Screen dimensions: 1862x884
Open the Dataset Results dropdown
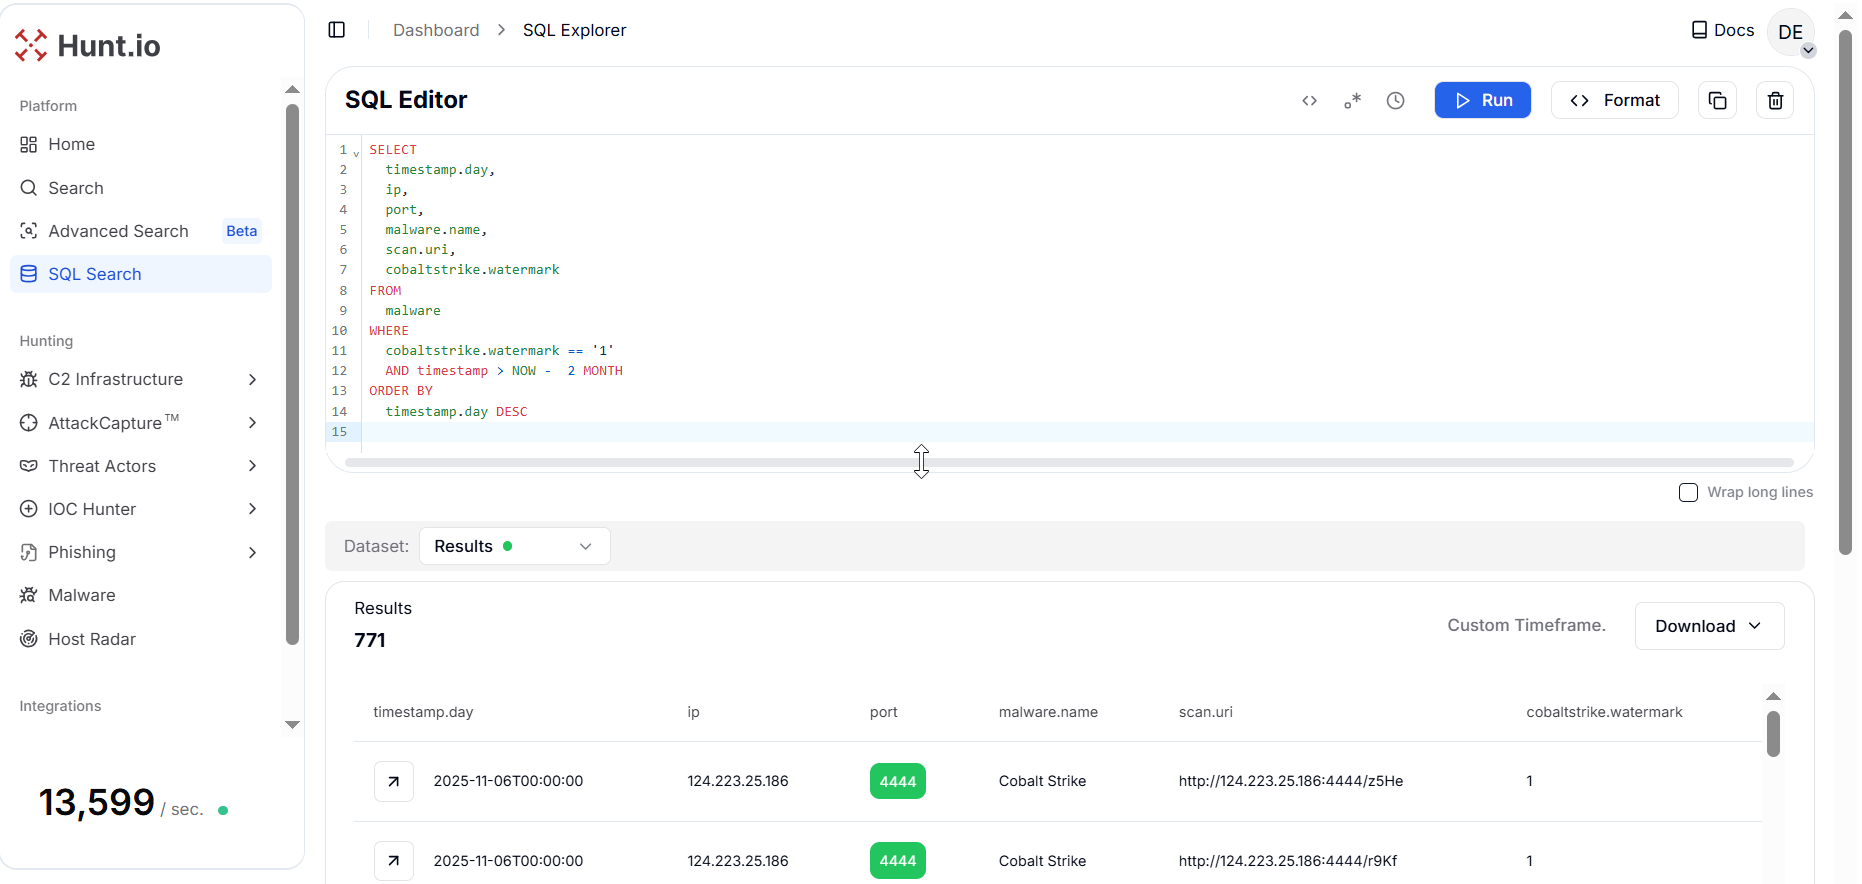click(514, 546)
